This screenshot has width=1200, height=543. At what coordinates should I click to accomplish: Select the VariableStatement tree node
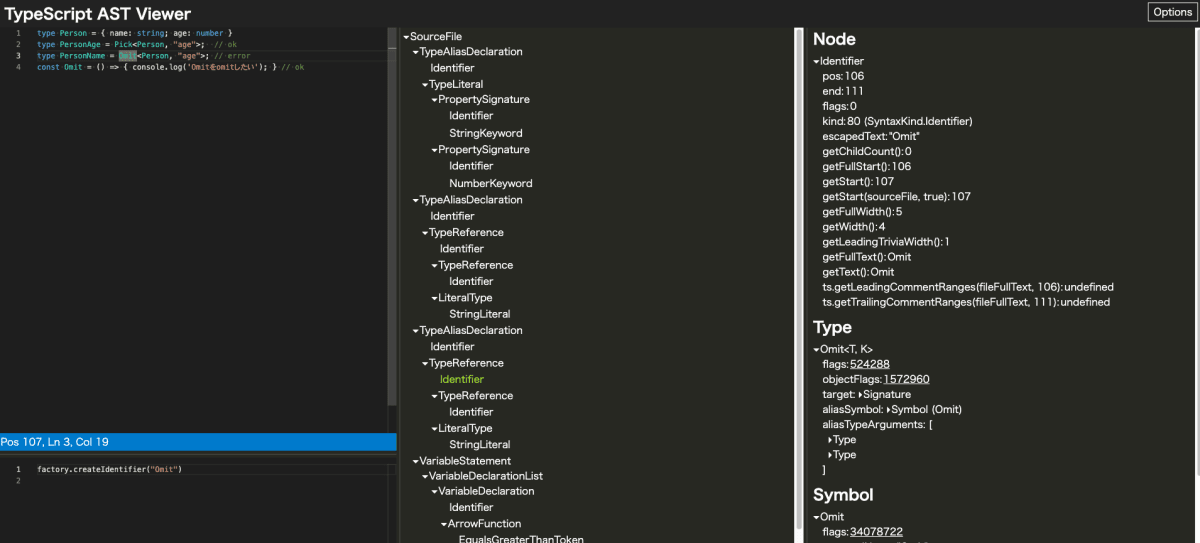[465, 461]
